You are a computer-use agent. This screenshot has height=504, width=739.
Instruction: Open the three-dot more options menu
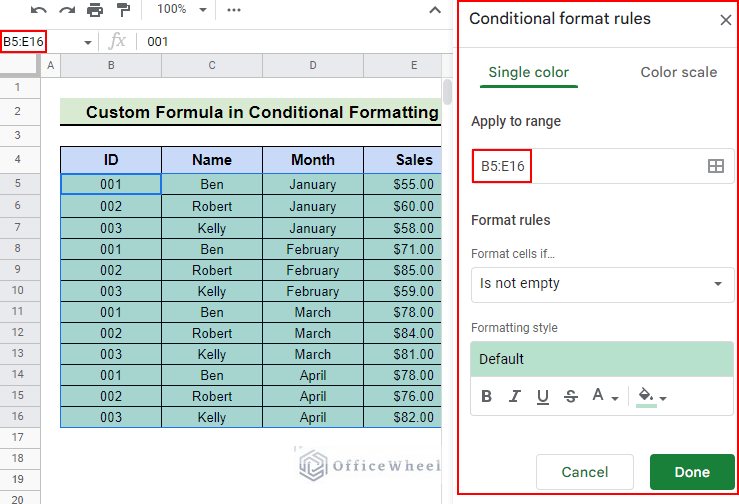pyautogui.click(x=234, y=10)
